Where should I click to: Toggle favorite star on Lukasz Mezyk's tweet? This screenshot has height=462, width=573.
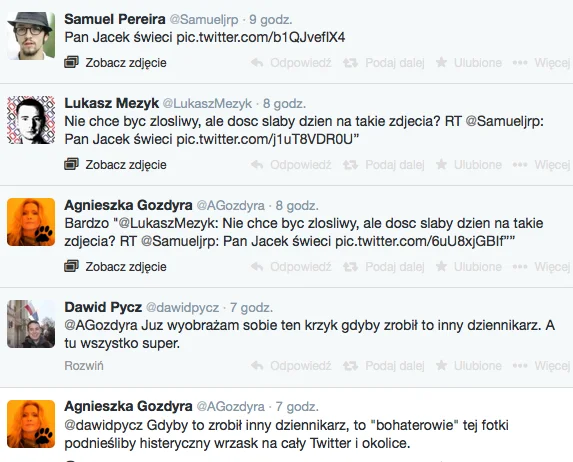tap(441, 164)
